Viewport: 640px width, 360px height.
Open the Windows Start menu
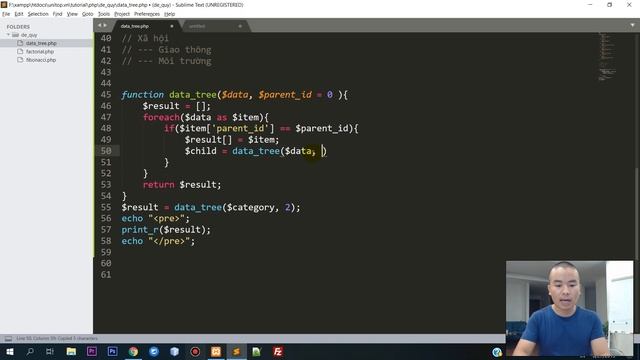9,351
